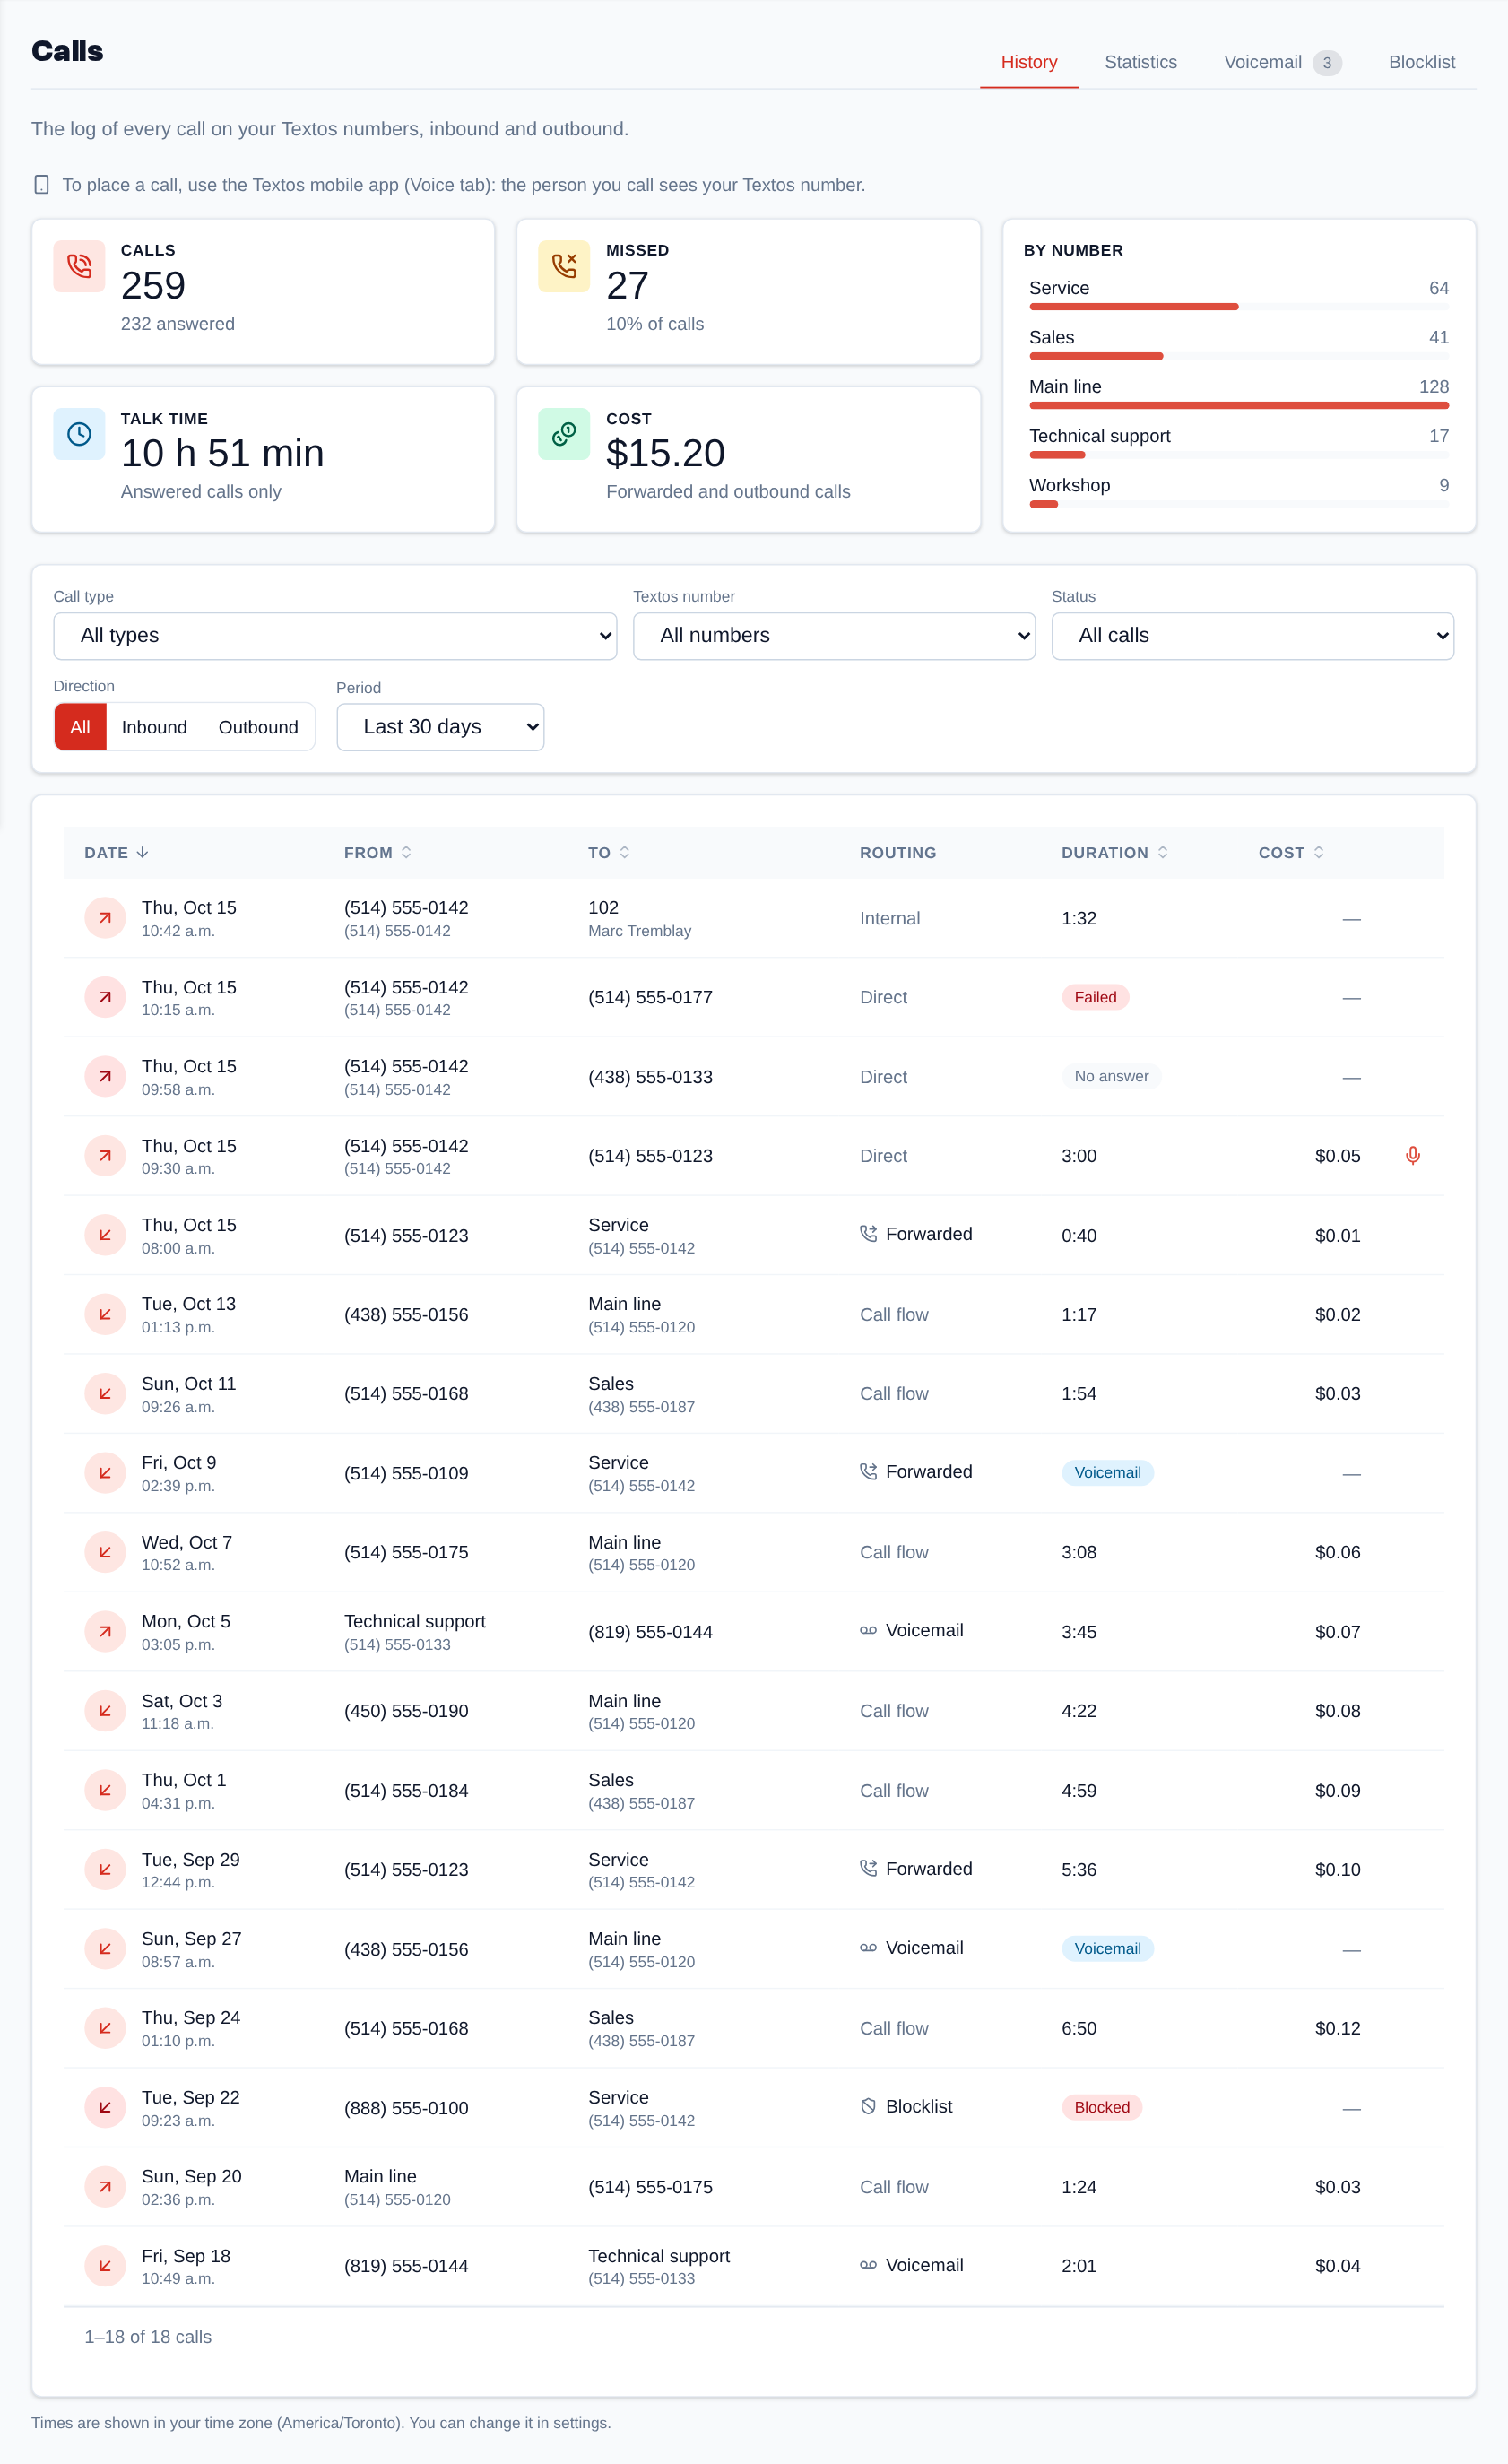This screenshot has height=2464, width=1508.
Task: Click outbound arrow icon for Oct 15 10:42 a.m. call
Action: point(105,918)
